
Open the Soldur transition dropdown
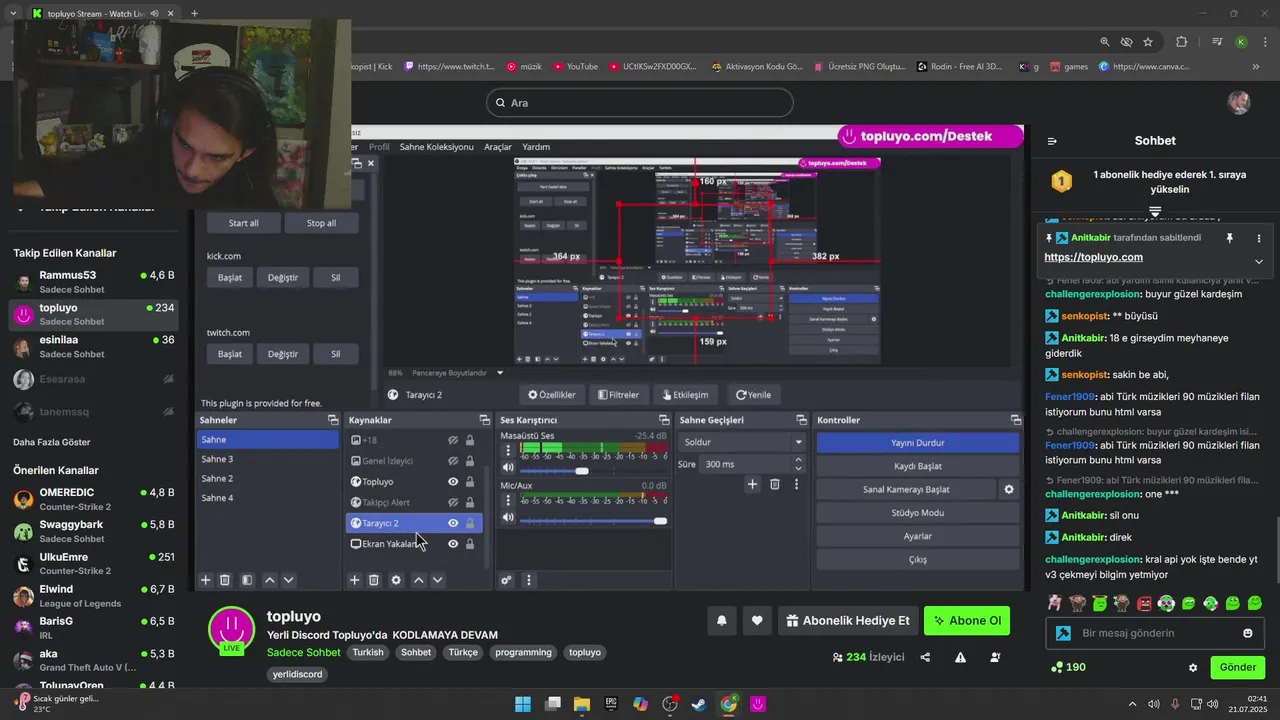point(742,442)
